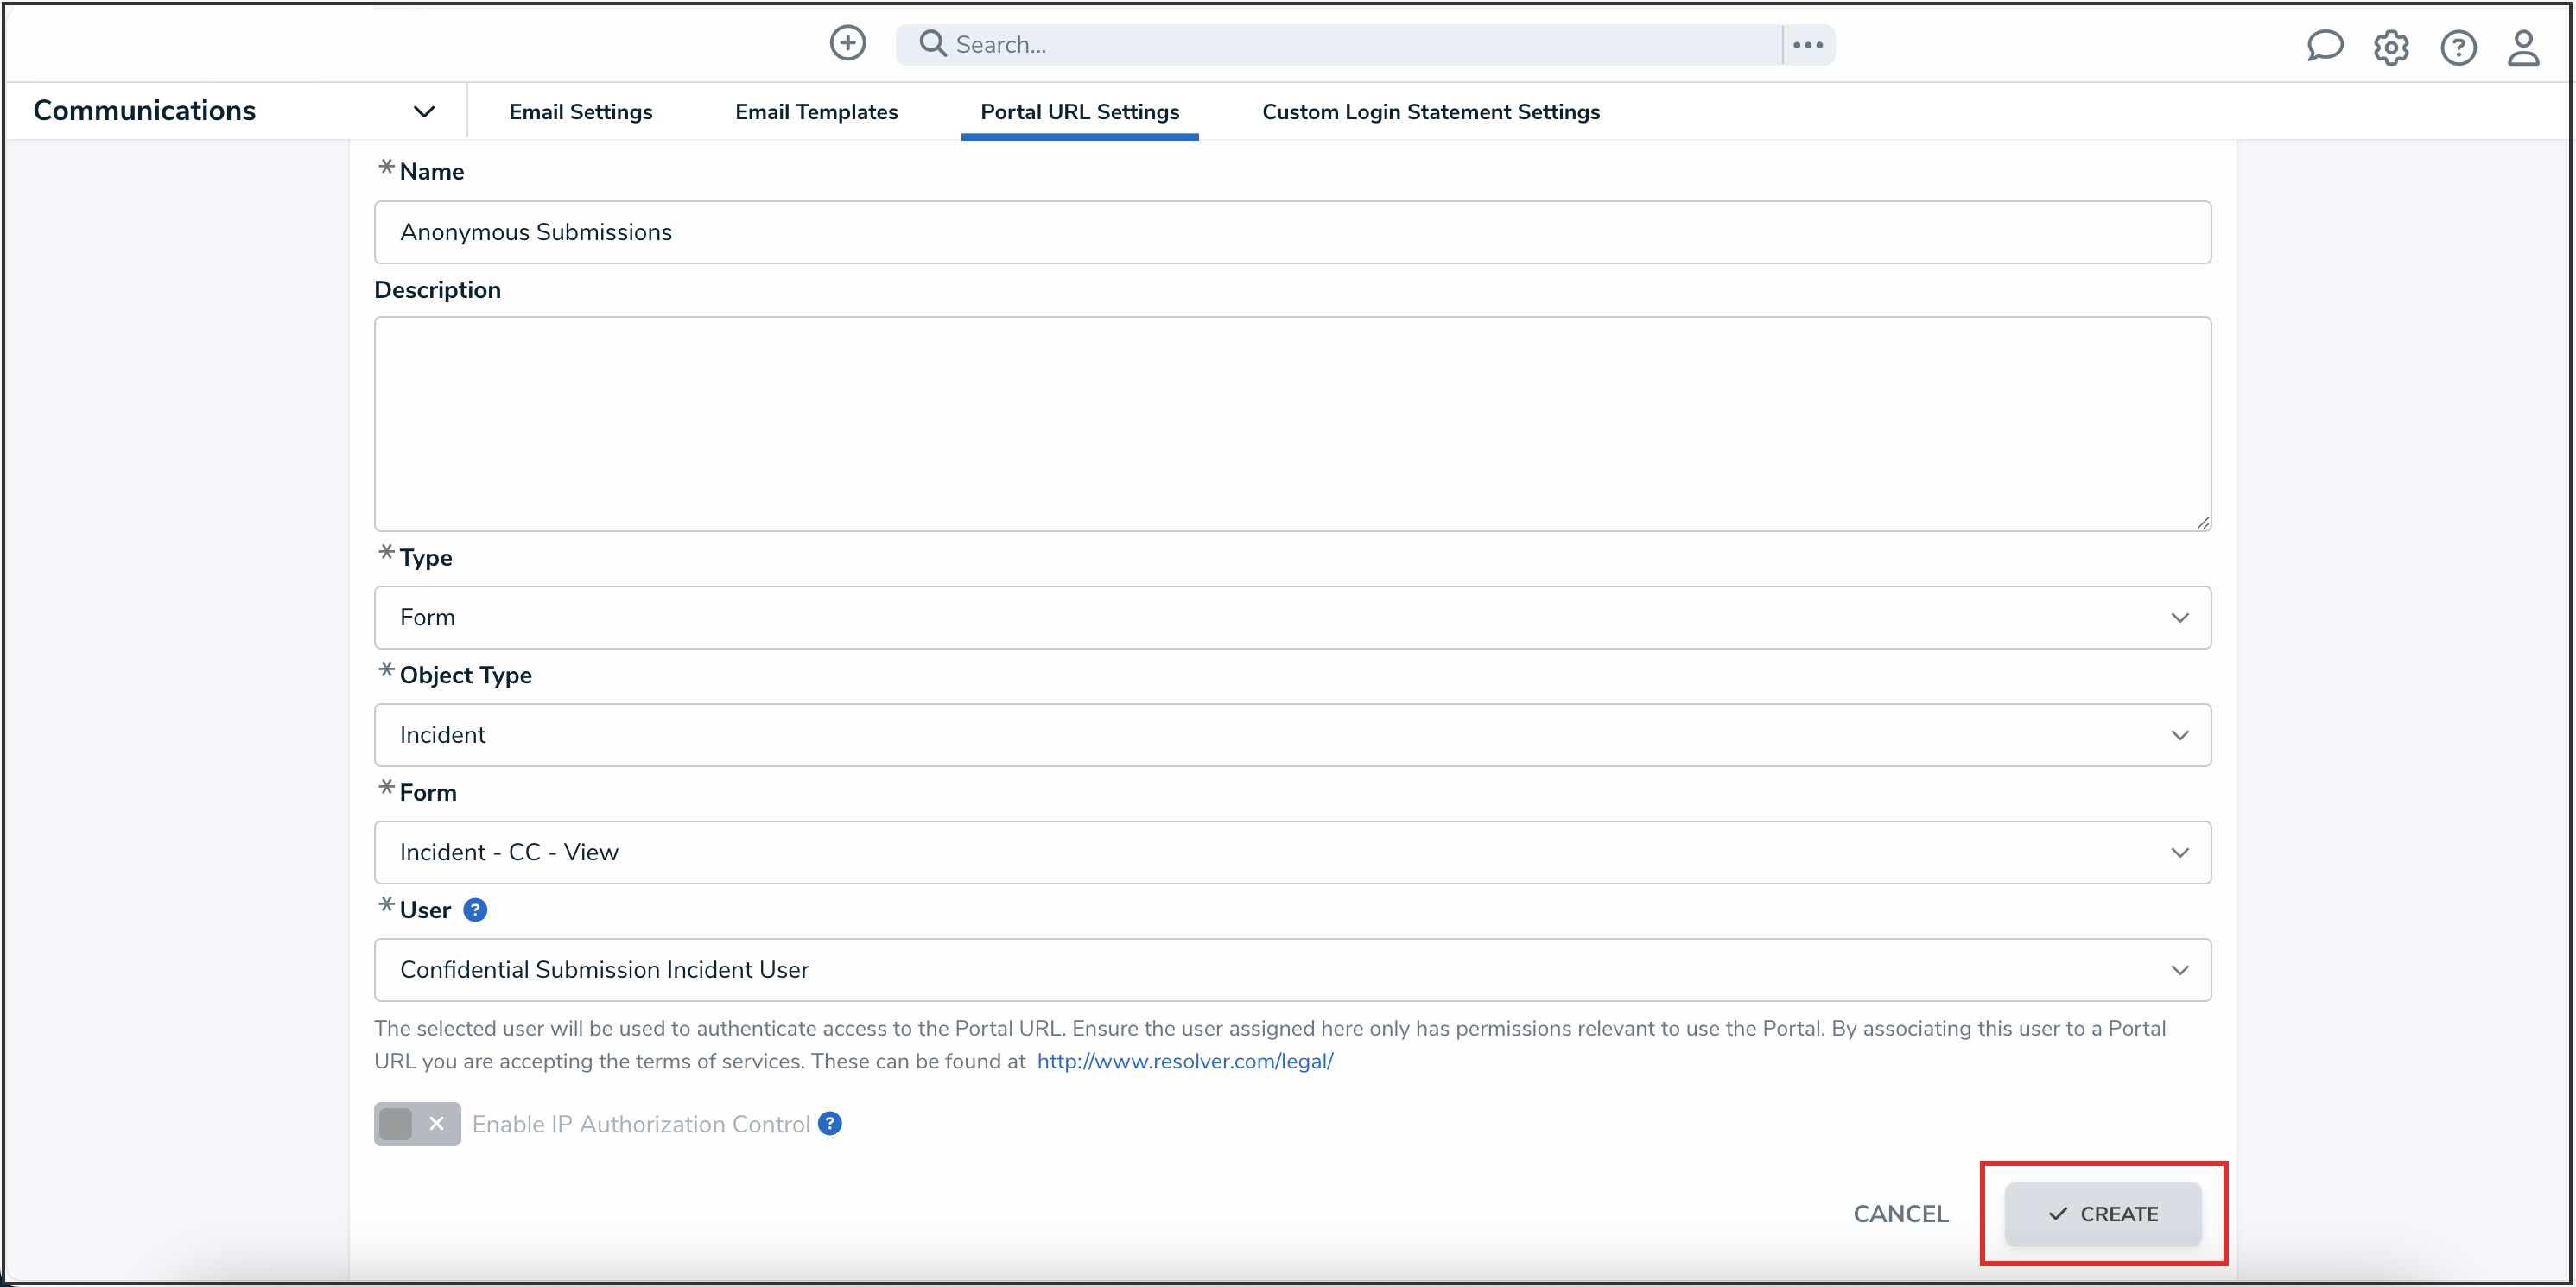Switch to Email Settings tab
This screenshot has width=2576, height=1287.
(x=580, y=112)
